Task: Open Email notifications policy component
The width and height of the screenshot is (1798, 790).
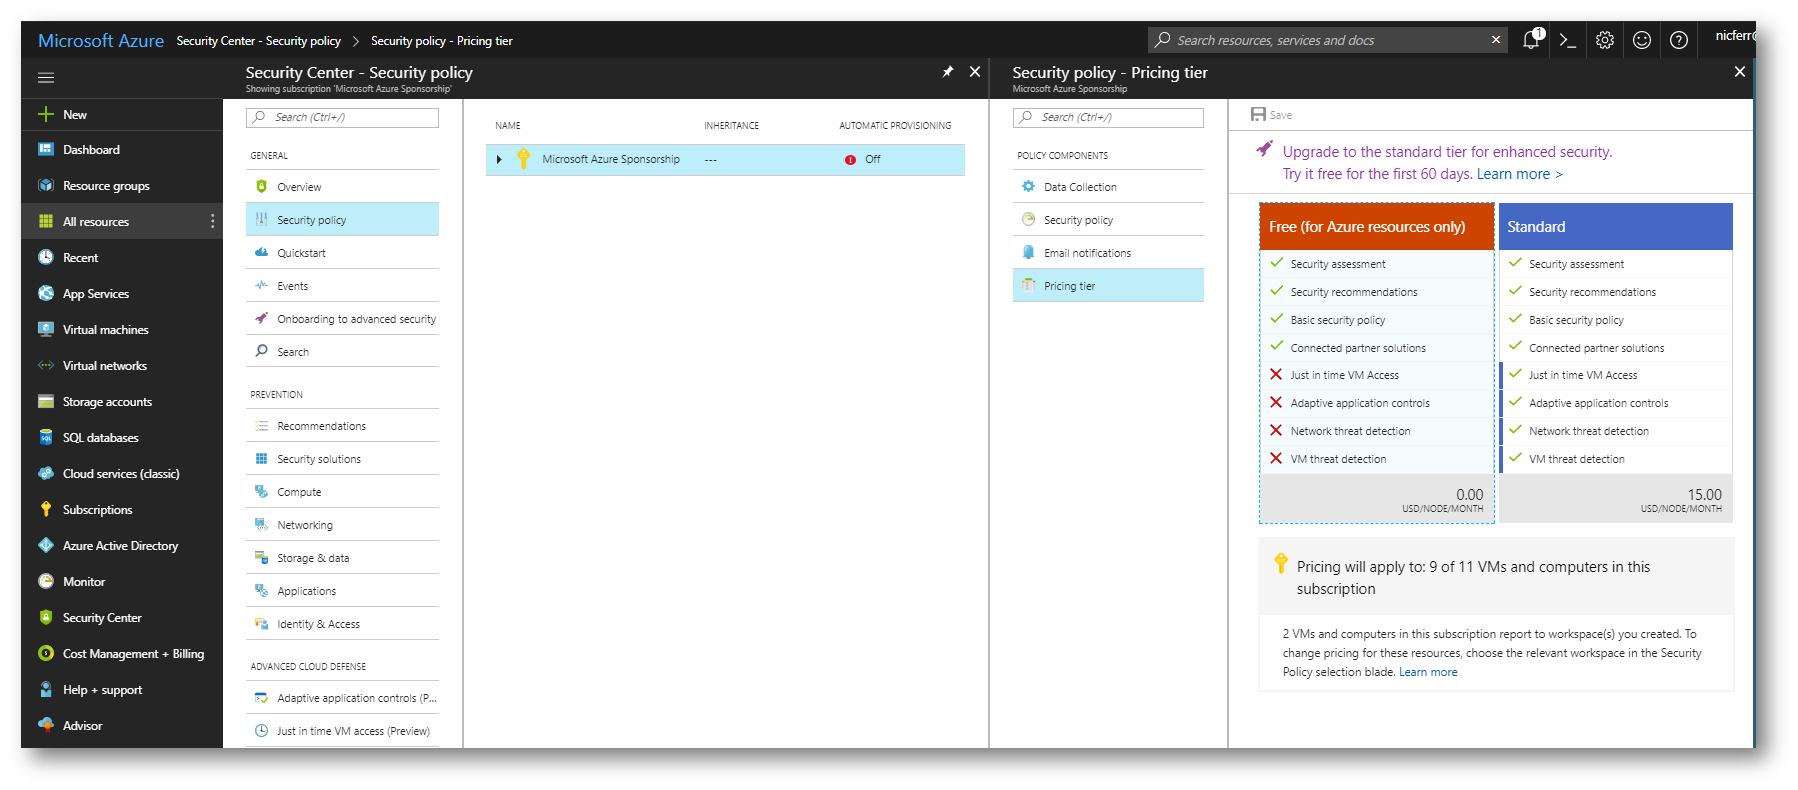Action: 1108,253
